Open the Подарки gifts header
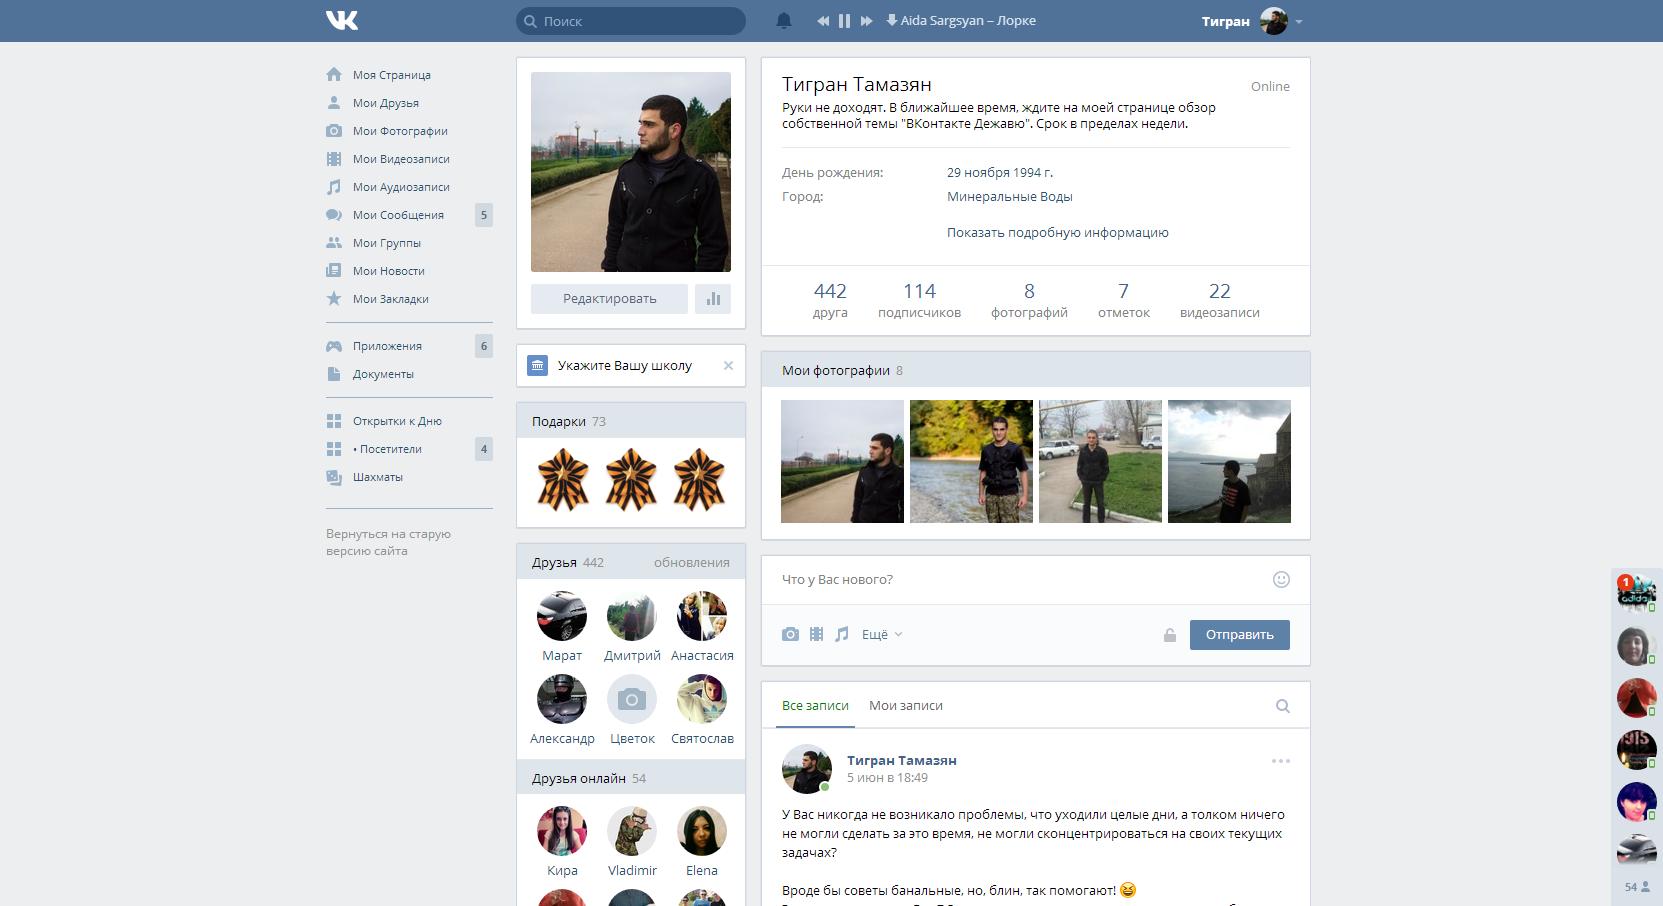Image resolution: width=1663 pixels, height=906 pixels. point(631,421)
